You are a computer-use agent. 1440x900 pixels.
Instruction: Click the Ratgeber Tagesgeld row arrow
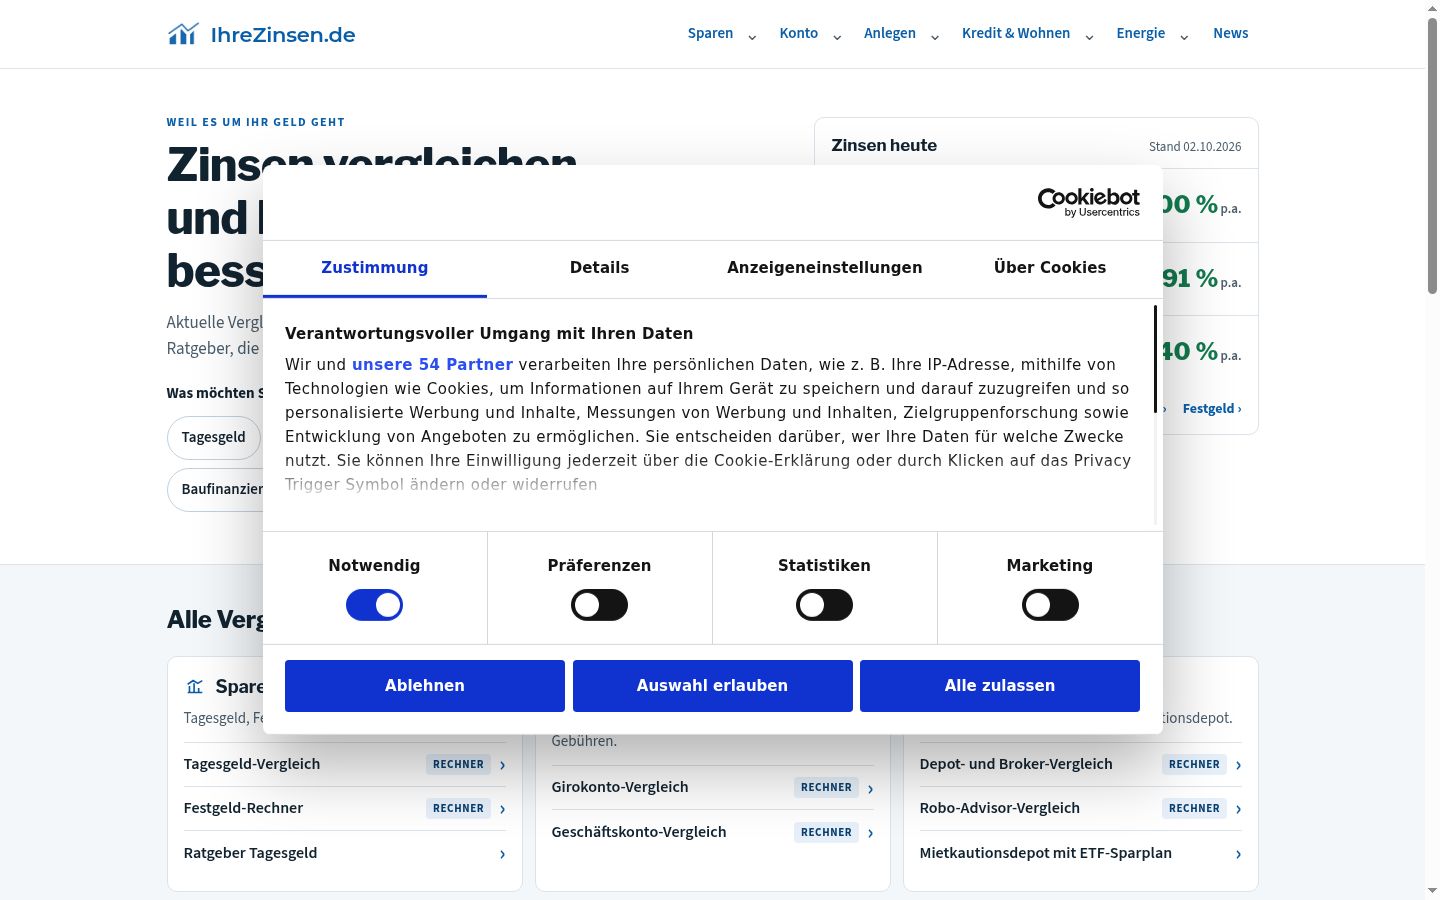coord(502,854)
